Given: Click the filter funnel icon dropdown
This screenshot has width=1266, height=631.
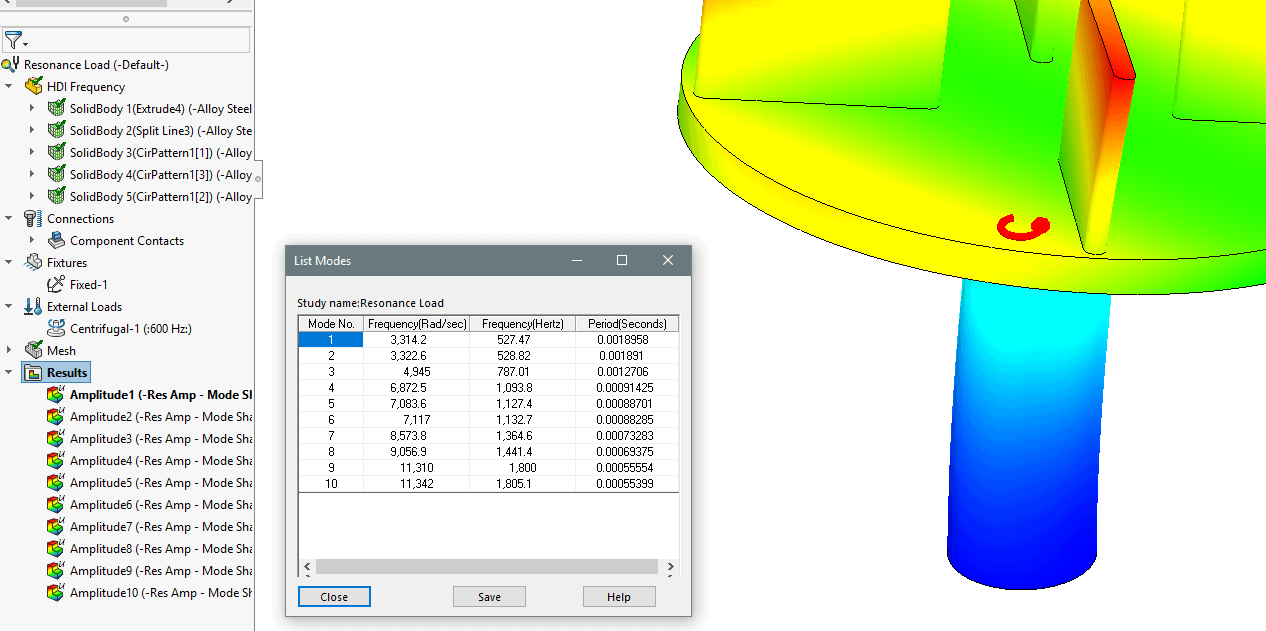Looking at the screenshot, I should [15, 41].
